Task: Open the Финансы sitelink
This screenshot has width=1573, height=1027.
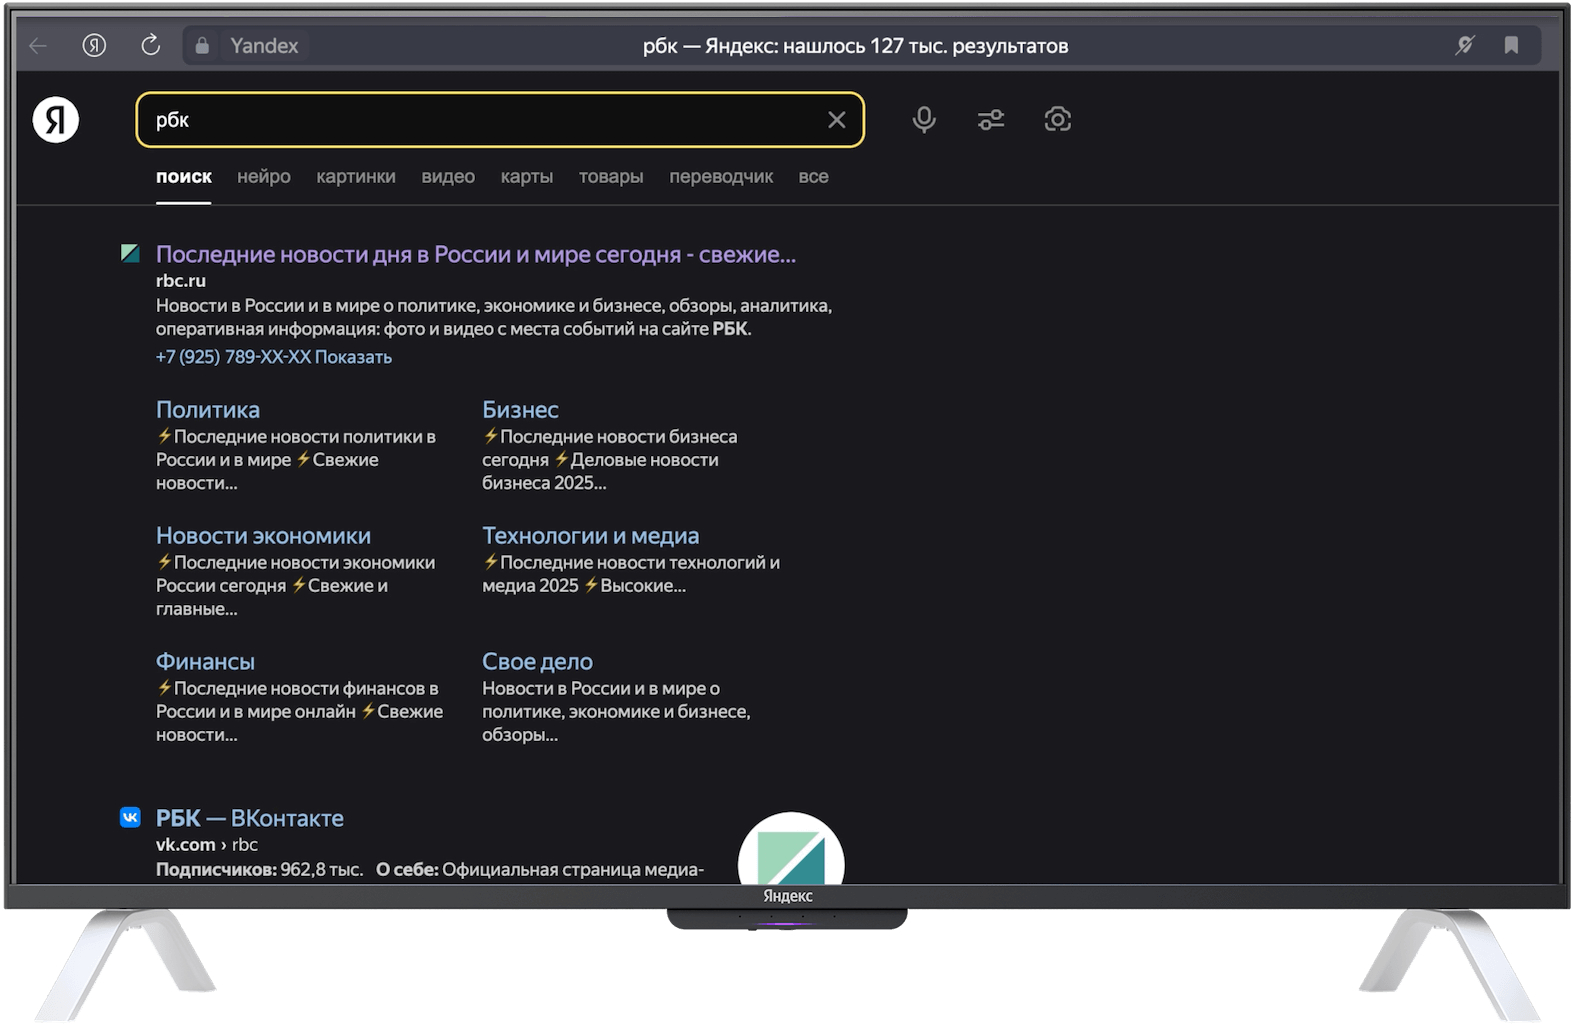Action: (205, 662)
